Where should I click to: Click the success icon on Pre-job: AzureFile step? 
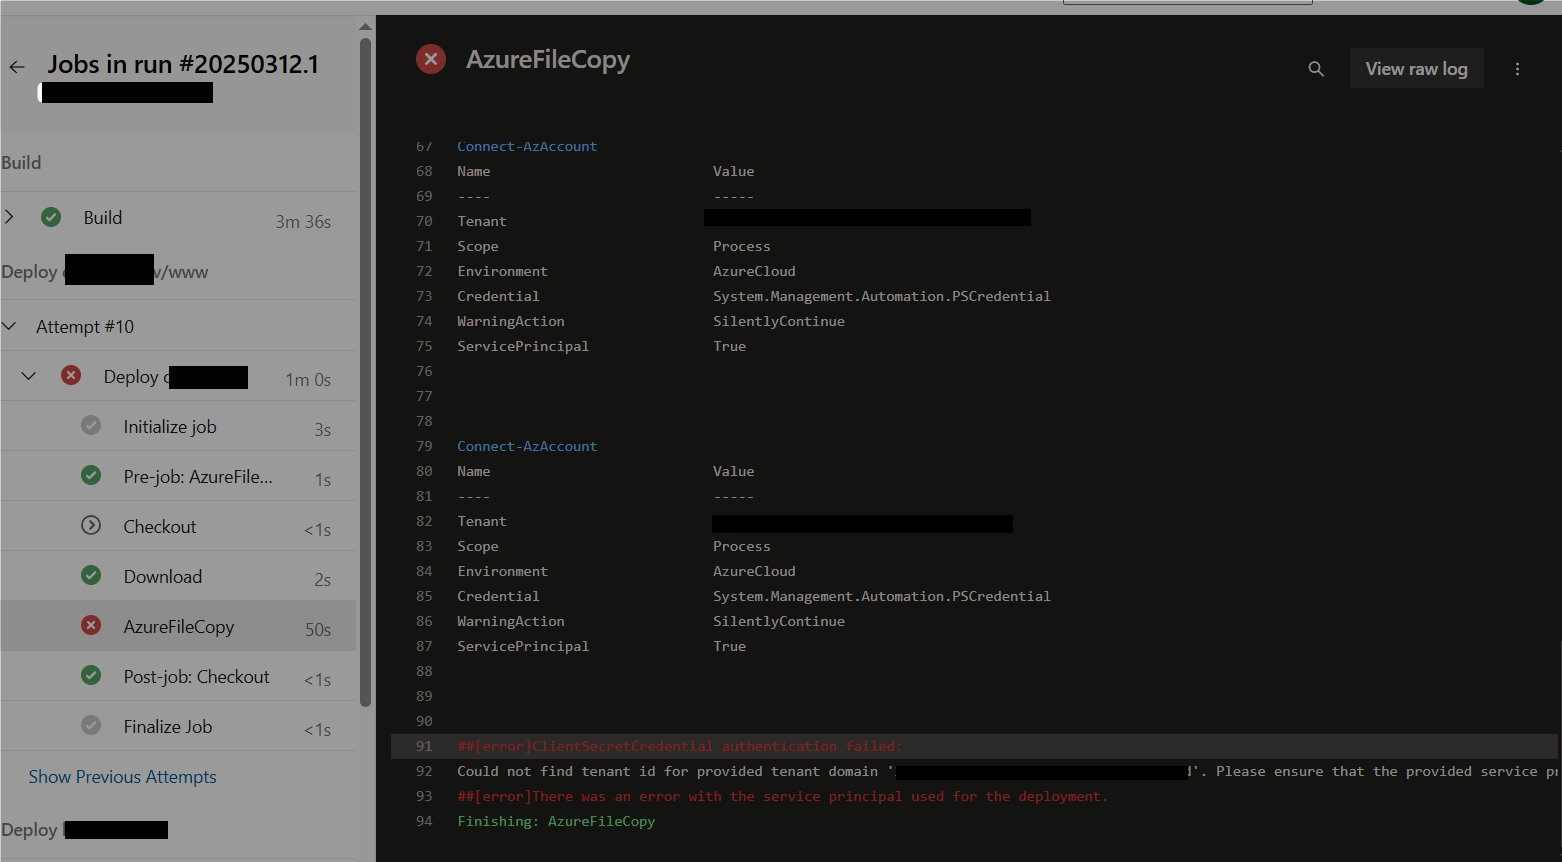90,475
